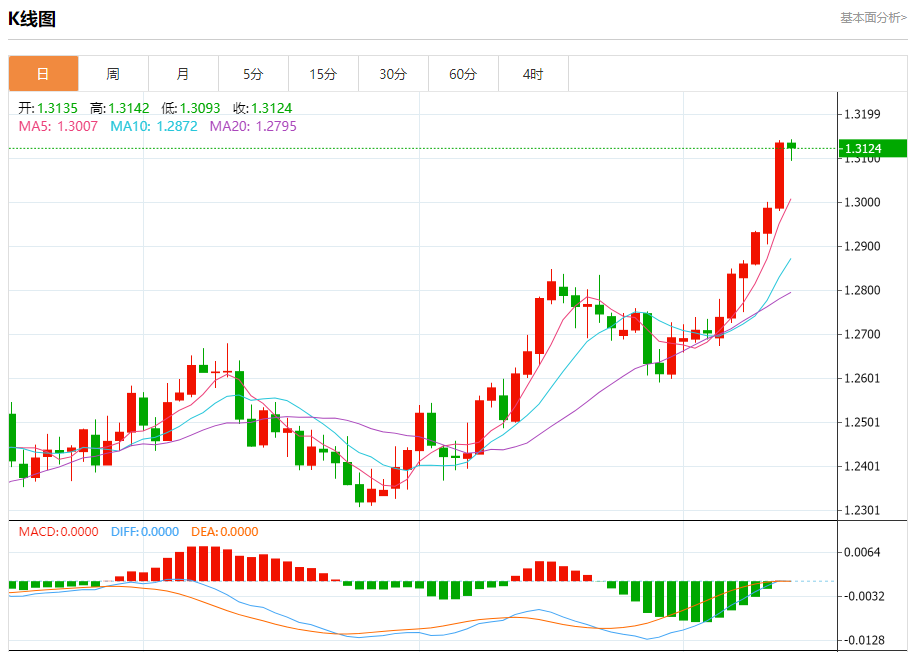Click the MA5: 1.3007 indicator label
This screenshot has height=652, width=920.
tap(58, 126)
